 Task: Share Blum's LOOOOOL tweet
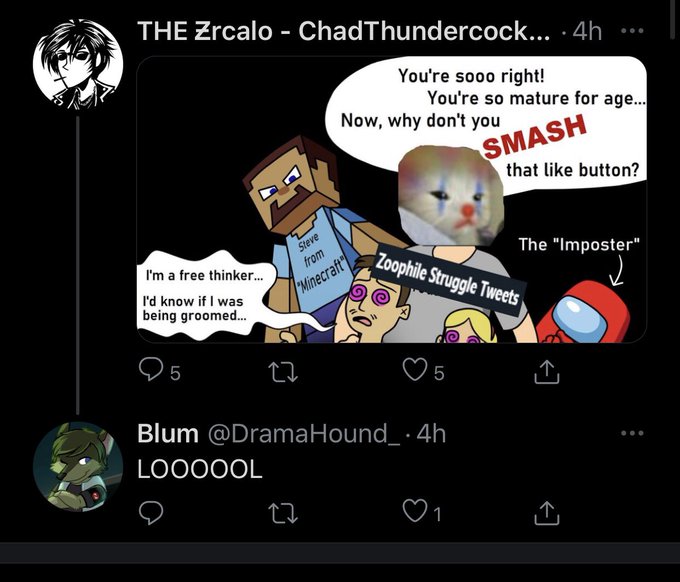coord(546,513)
